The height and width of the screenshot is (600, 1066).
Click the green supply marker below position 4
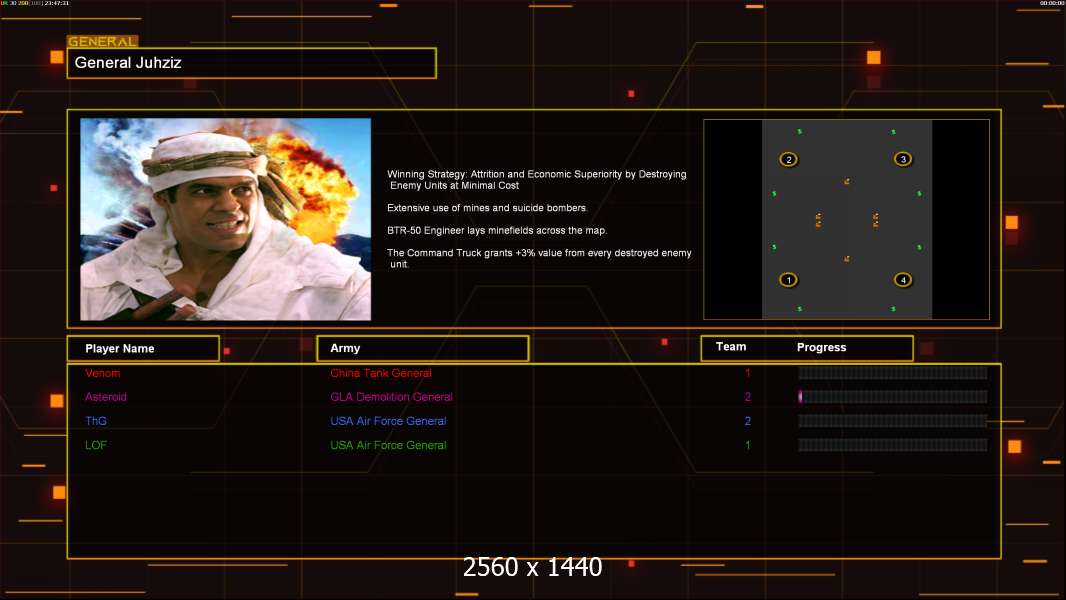point(893,309)
